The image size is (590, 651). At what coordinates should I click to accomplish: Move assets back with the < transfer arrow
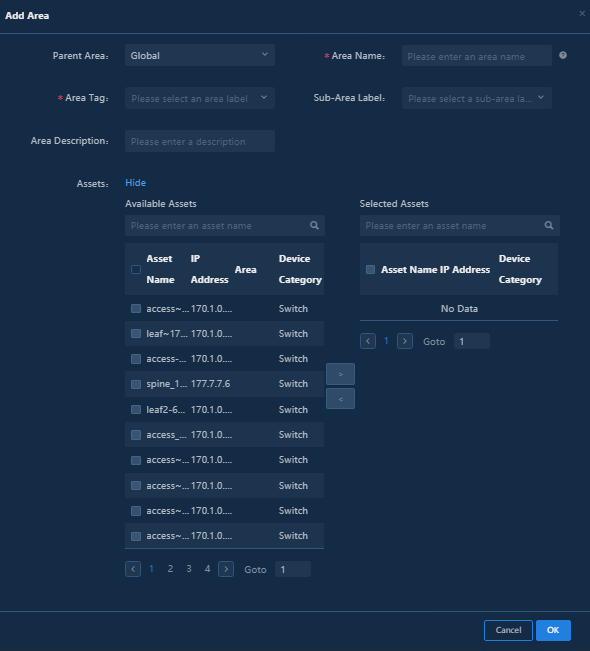click(340, 399)
